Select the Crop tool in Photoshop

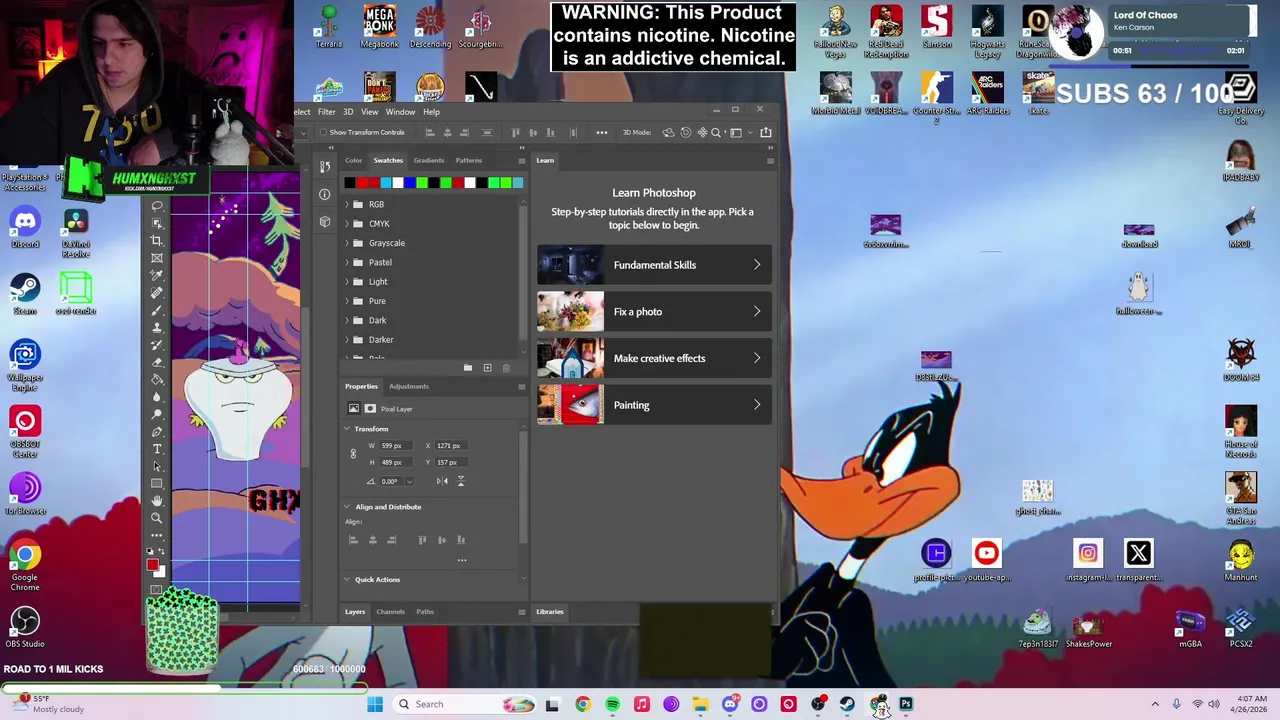pos(157,241)
